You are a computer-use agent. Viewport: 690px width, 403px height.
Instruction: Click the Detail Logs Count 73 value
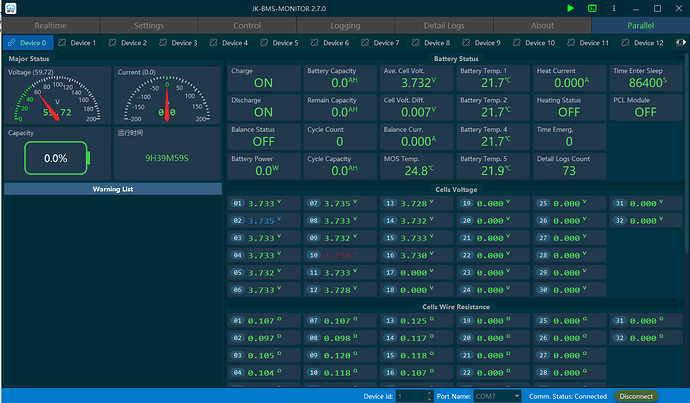(569, 171)
